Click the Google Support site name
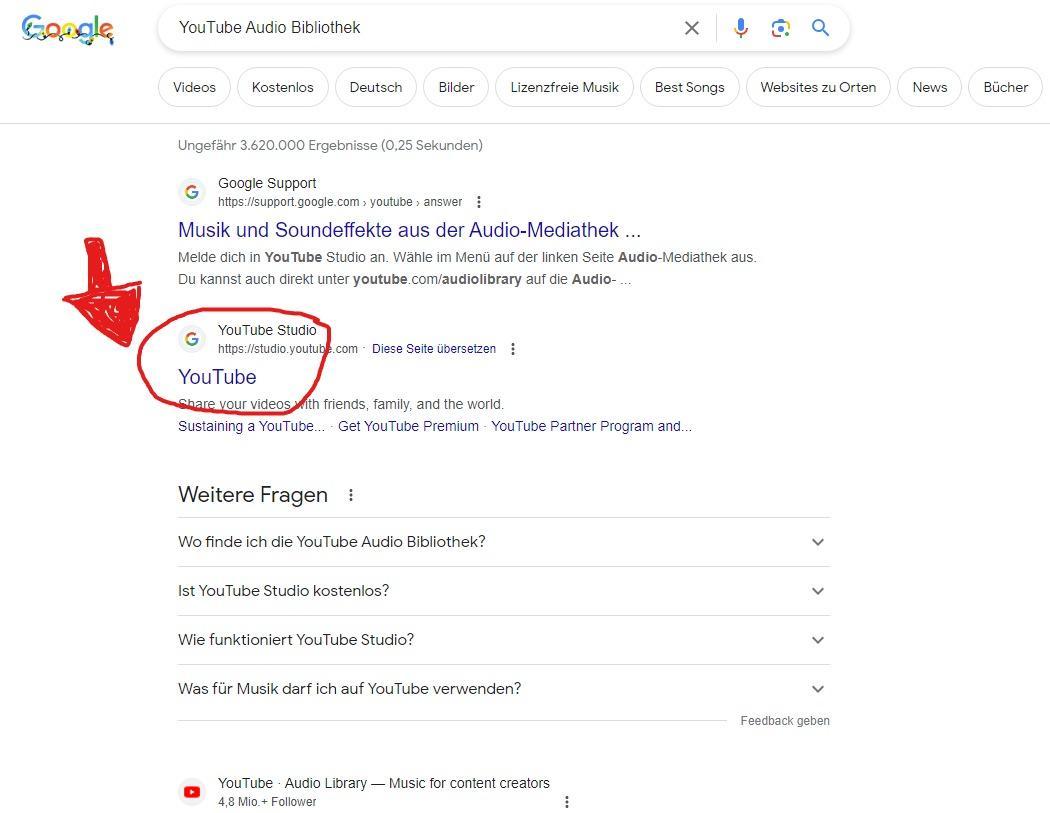This screenshot has width=1050, height=813. [x=267, y=183]
